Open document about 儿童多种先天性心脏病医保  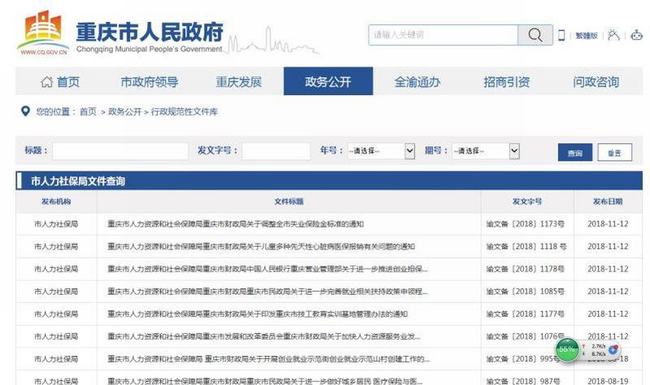coord(261,246)
